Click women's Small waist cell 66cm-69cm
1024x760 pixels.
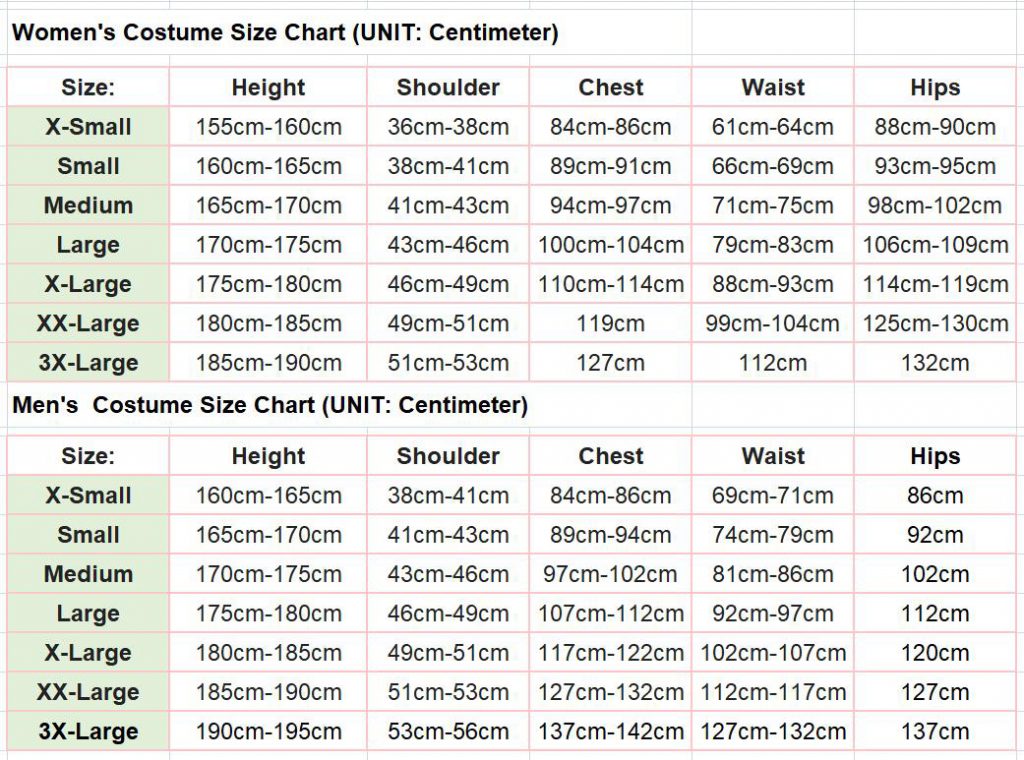(x=773, y=167)
